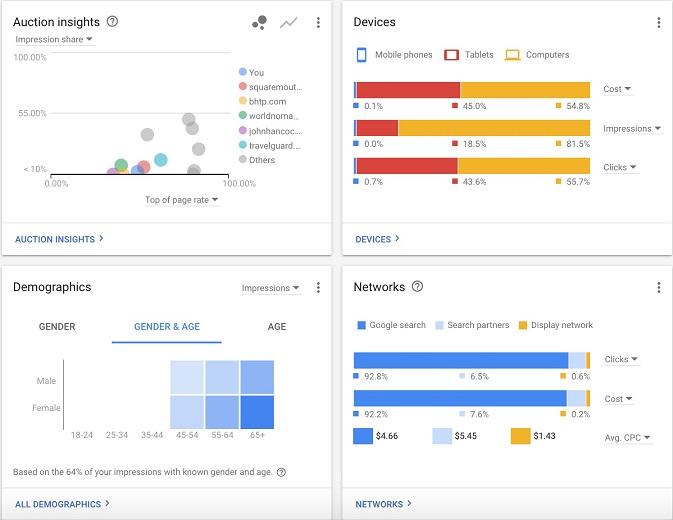Open the Devices Cost metric dropdown

click(617, 89)
